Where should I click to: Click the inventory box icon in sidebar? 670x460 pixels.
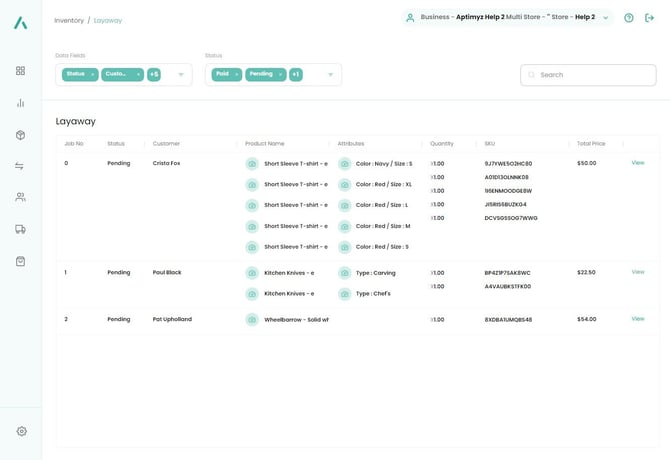(20, 135)
